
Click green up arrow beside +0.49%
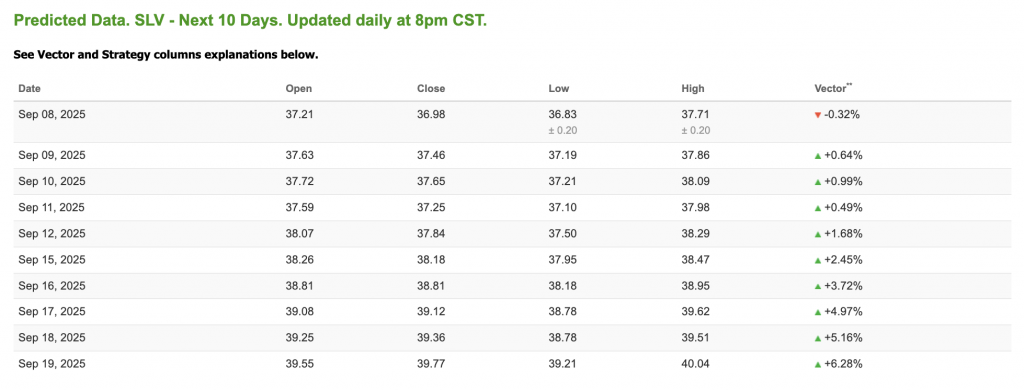coord(817,208)
